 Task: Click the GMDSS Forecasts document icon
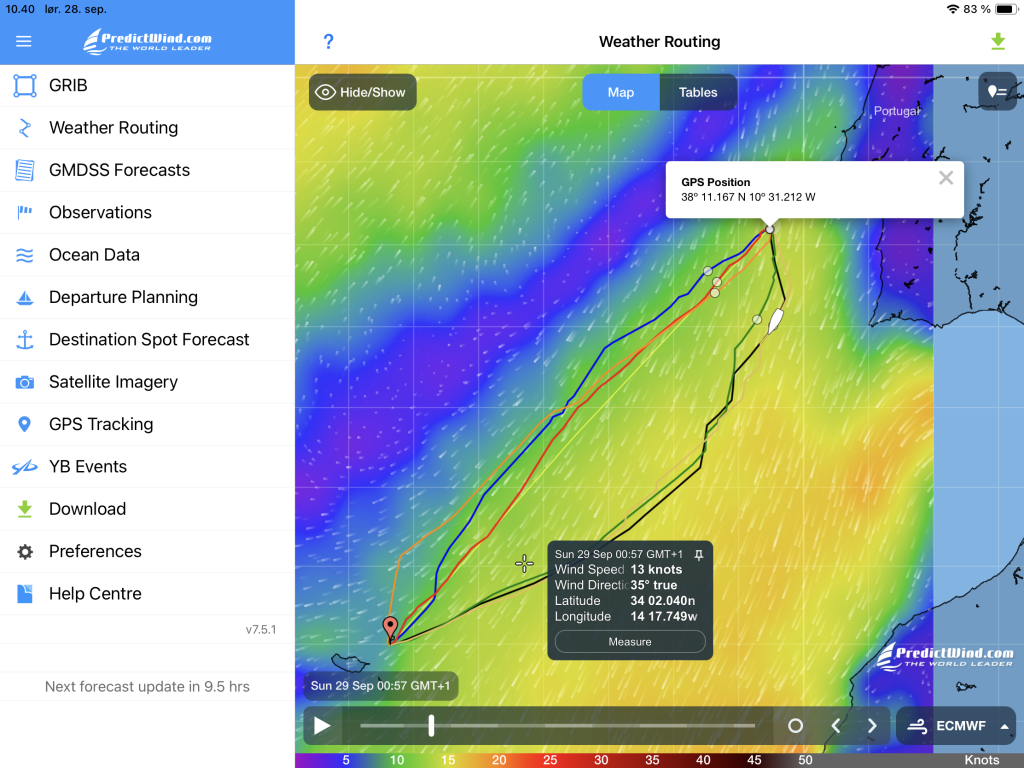coord(25,170)
